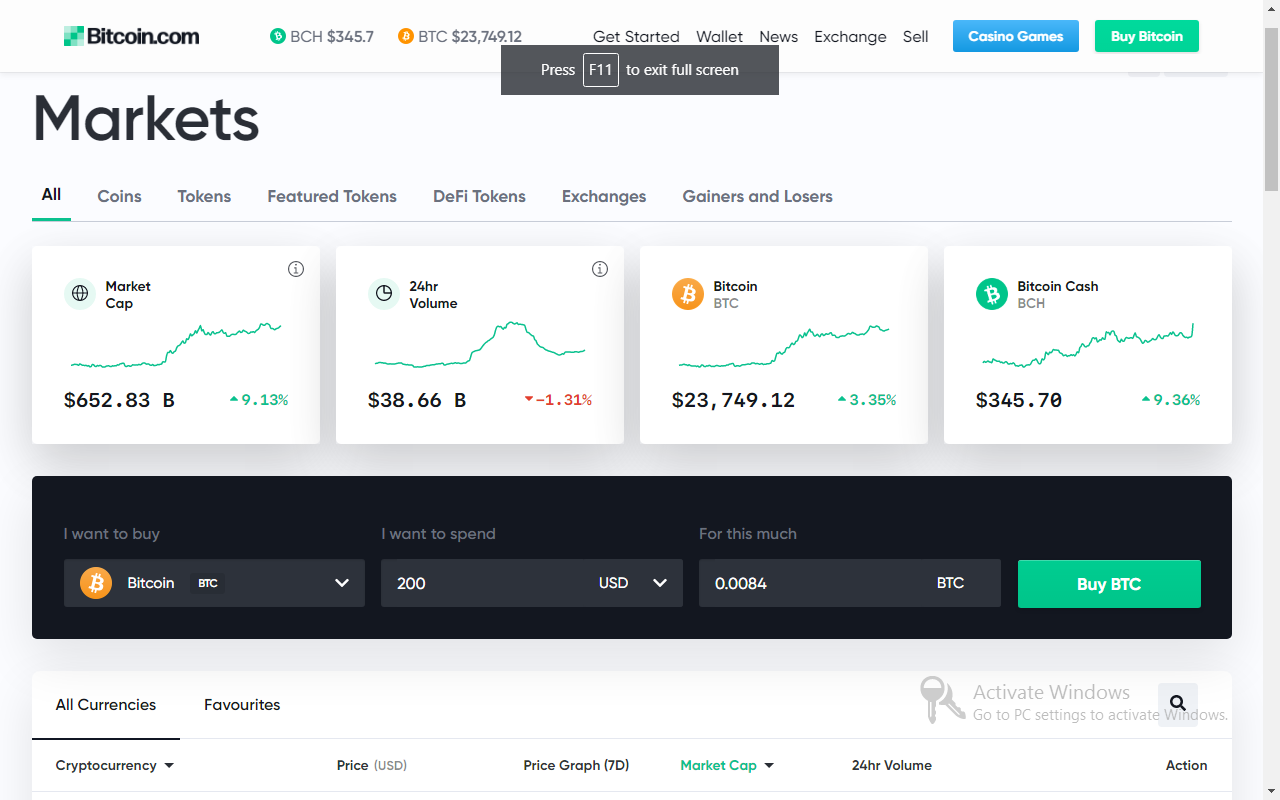Sort by Market Cap column
1280x800 pixels.
coord(727,765)
